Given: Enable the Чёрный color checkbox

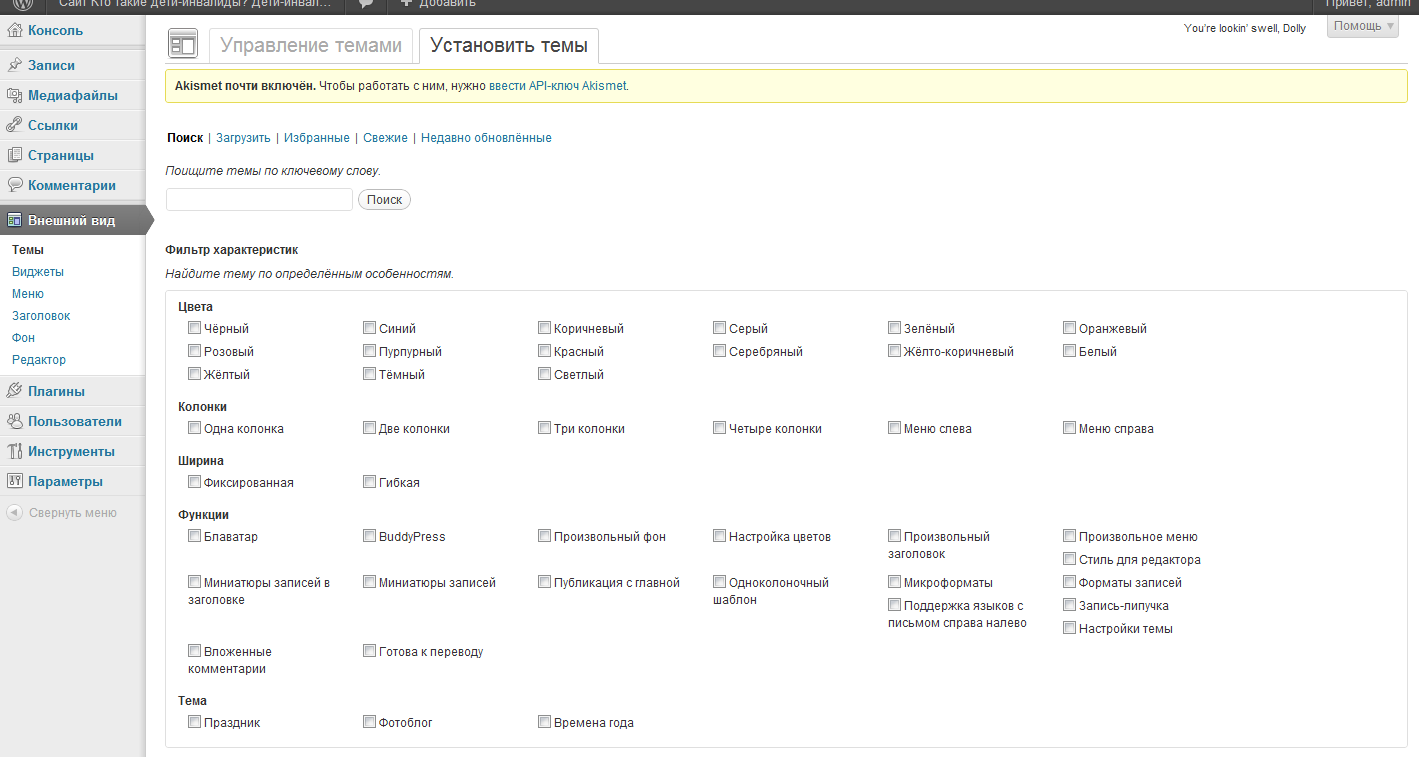Looking at the screenshot, I should [x=194, y=328].
